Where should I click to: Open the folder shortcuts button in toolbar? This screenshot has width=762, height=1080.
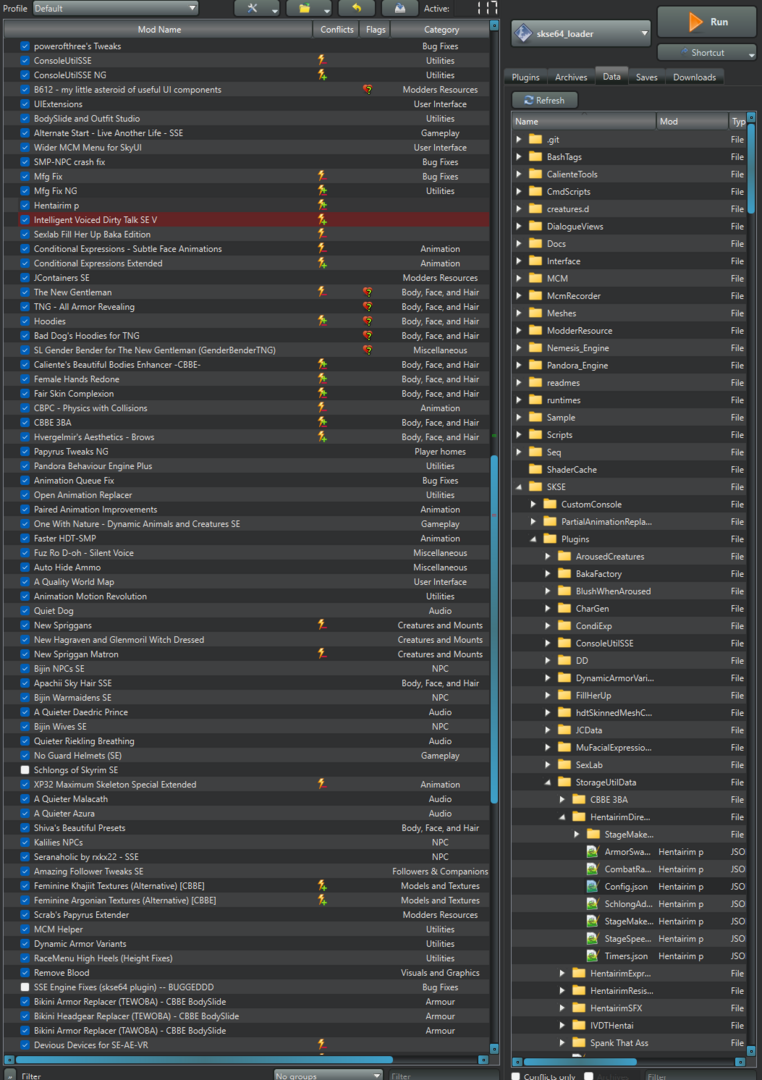point(309,8)
